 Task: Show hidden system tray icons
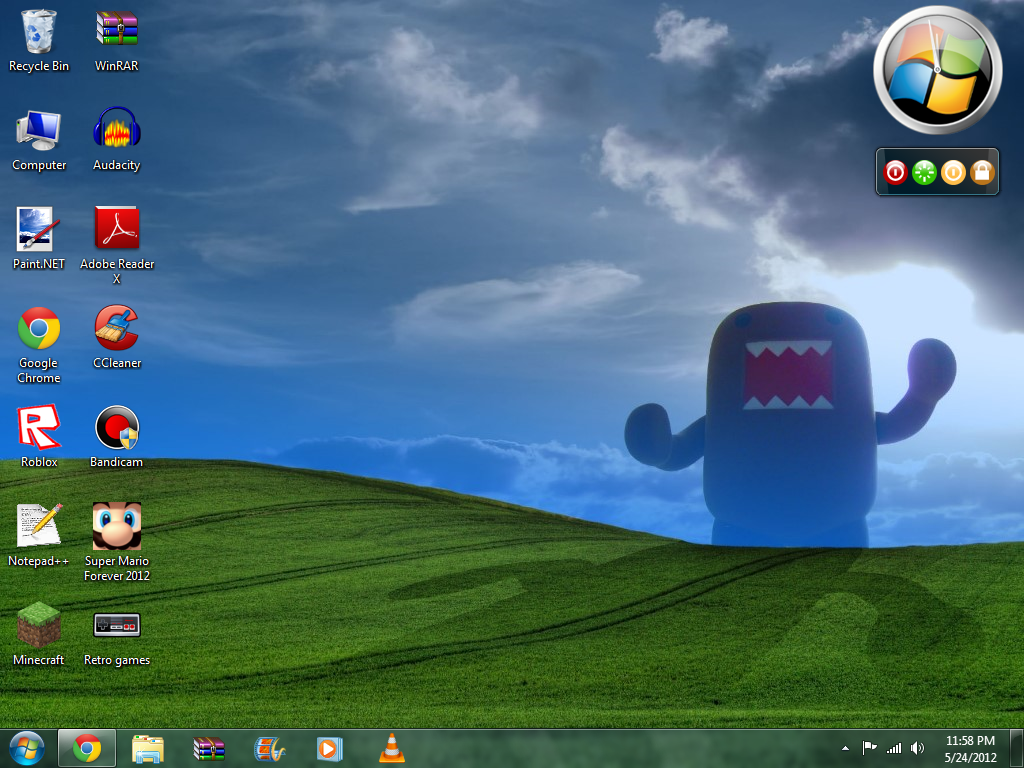tap(845, 748)
